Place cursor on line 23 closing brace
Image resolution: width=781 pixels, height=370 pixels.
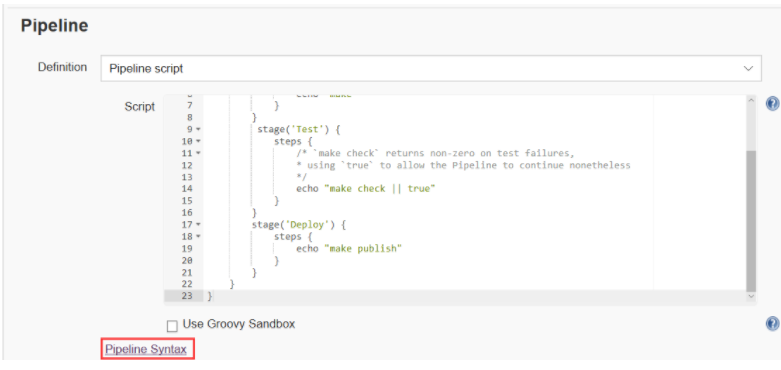[210, 296]
